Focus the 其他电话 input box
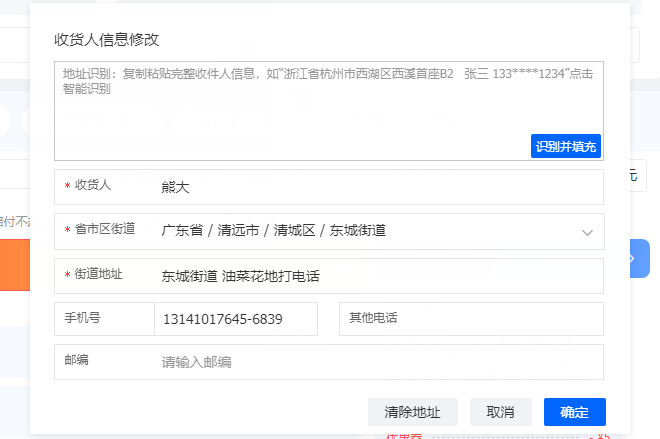This screenshot has width=660, height=439. [471, 319]
